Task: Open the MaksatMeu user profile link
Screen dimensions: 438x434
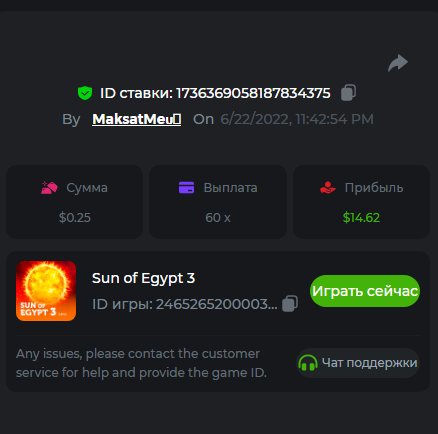Action: (137, 119)
